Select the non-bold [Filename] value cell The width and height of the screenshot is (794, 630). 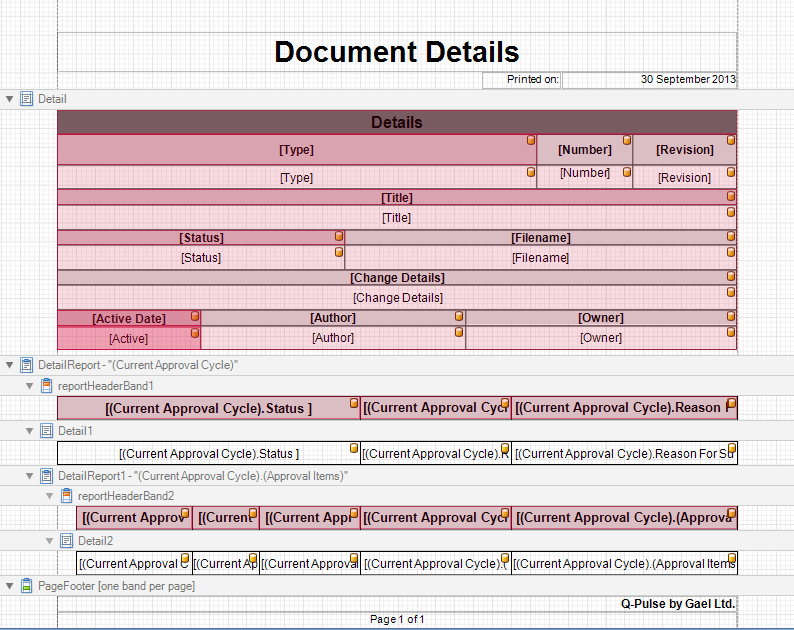[x=540, y=257]
